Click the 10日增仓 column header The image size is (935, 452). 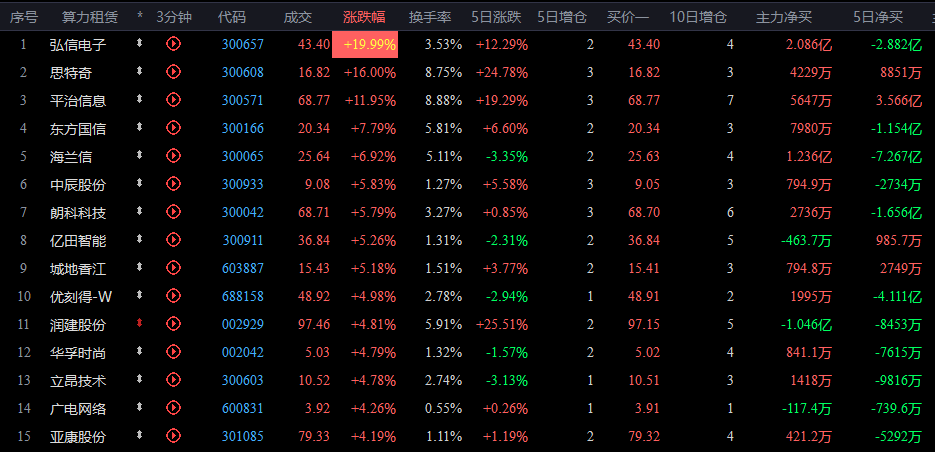point(698,18)
